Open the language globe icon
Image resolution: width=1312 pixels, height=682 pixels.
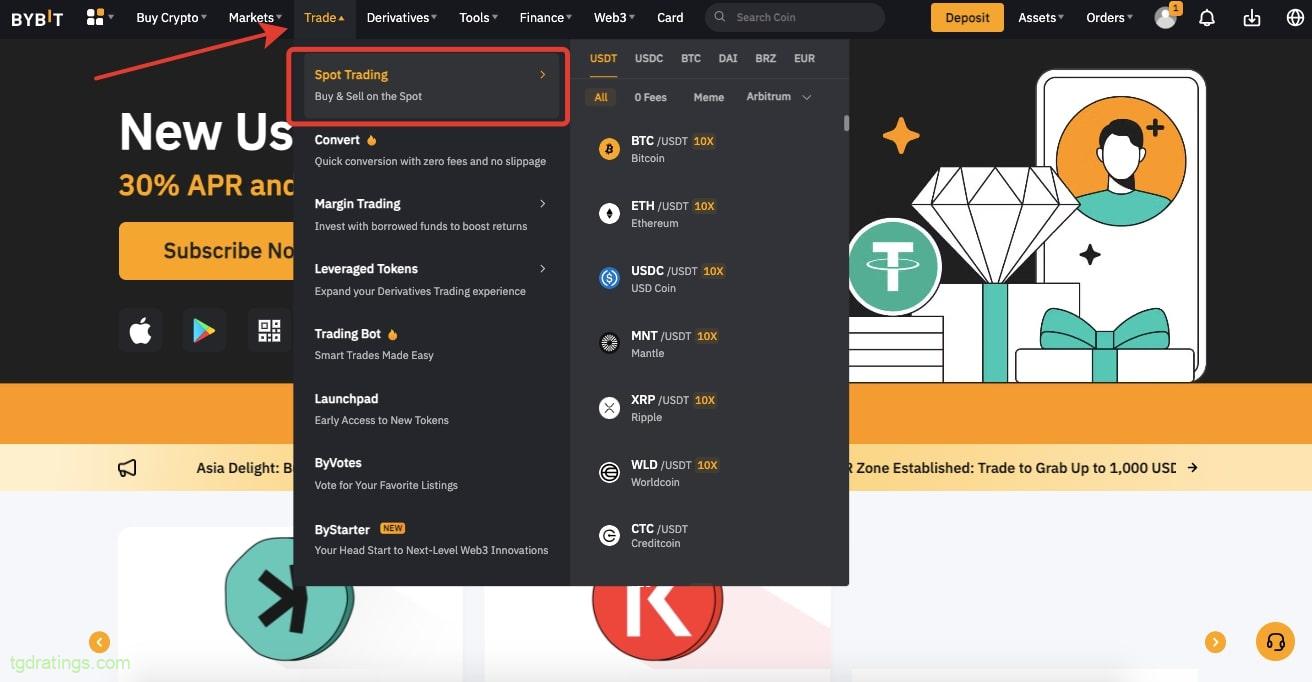pos(1295,18)
